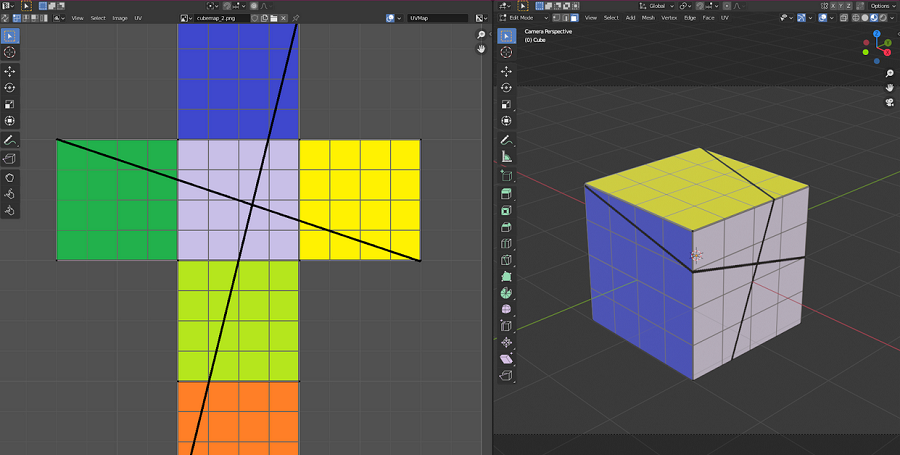The height and width of the screenshot is (455, 900).
Task: Click the pan hand icon in UV editor
Action: pos(481,49)
